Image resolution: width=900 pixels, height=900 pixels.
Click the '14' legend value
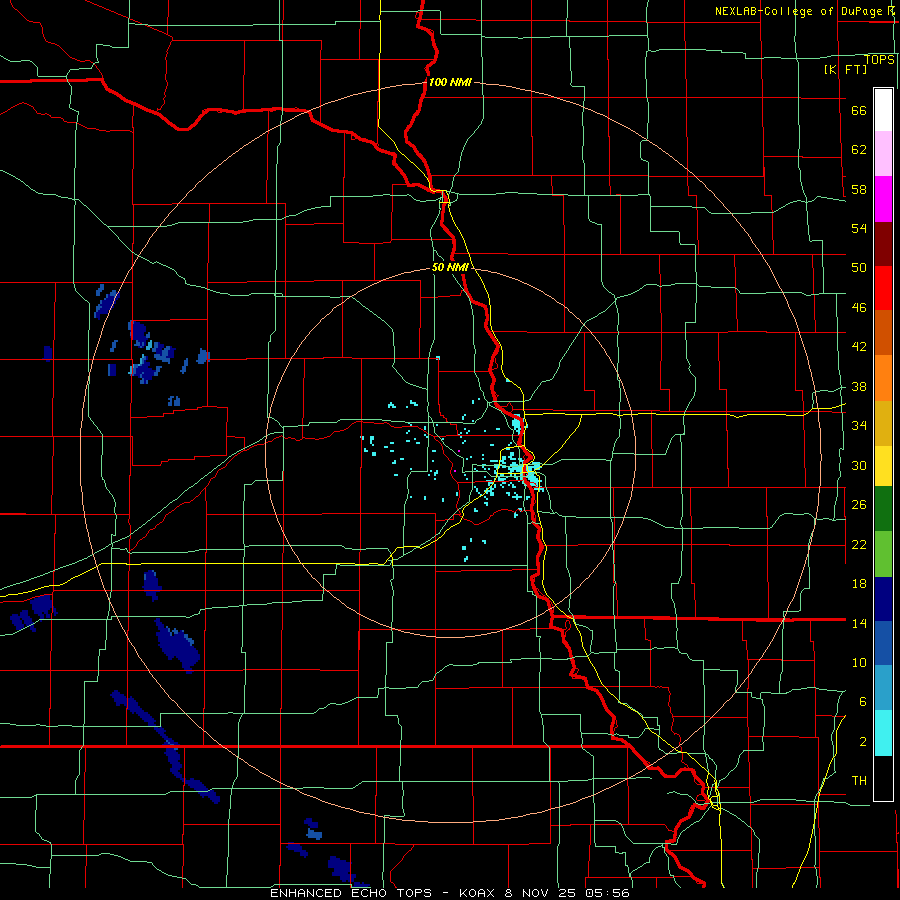coord(859,623)
